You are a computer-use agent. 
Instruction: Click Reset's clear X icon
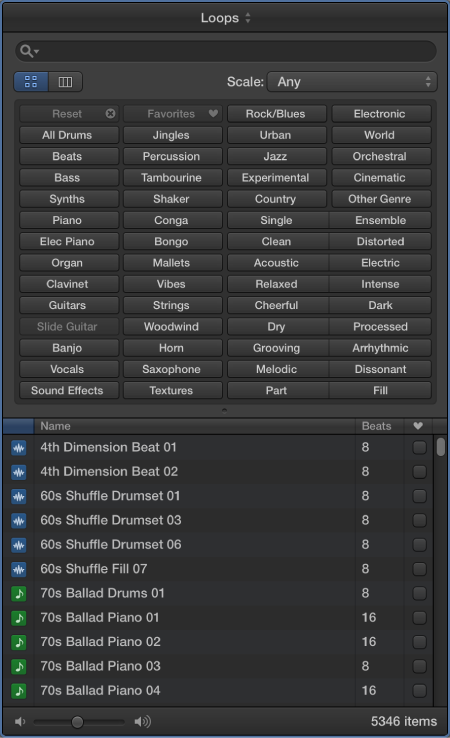coord(110,114)
